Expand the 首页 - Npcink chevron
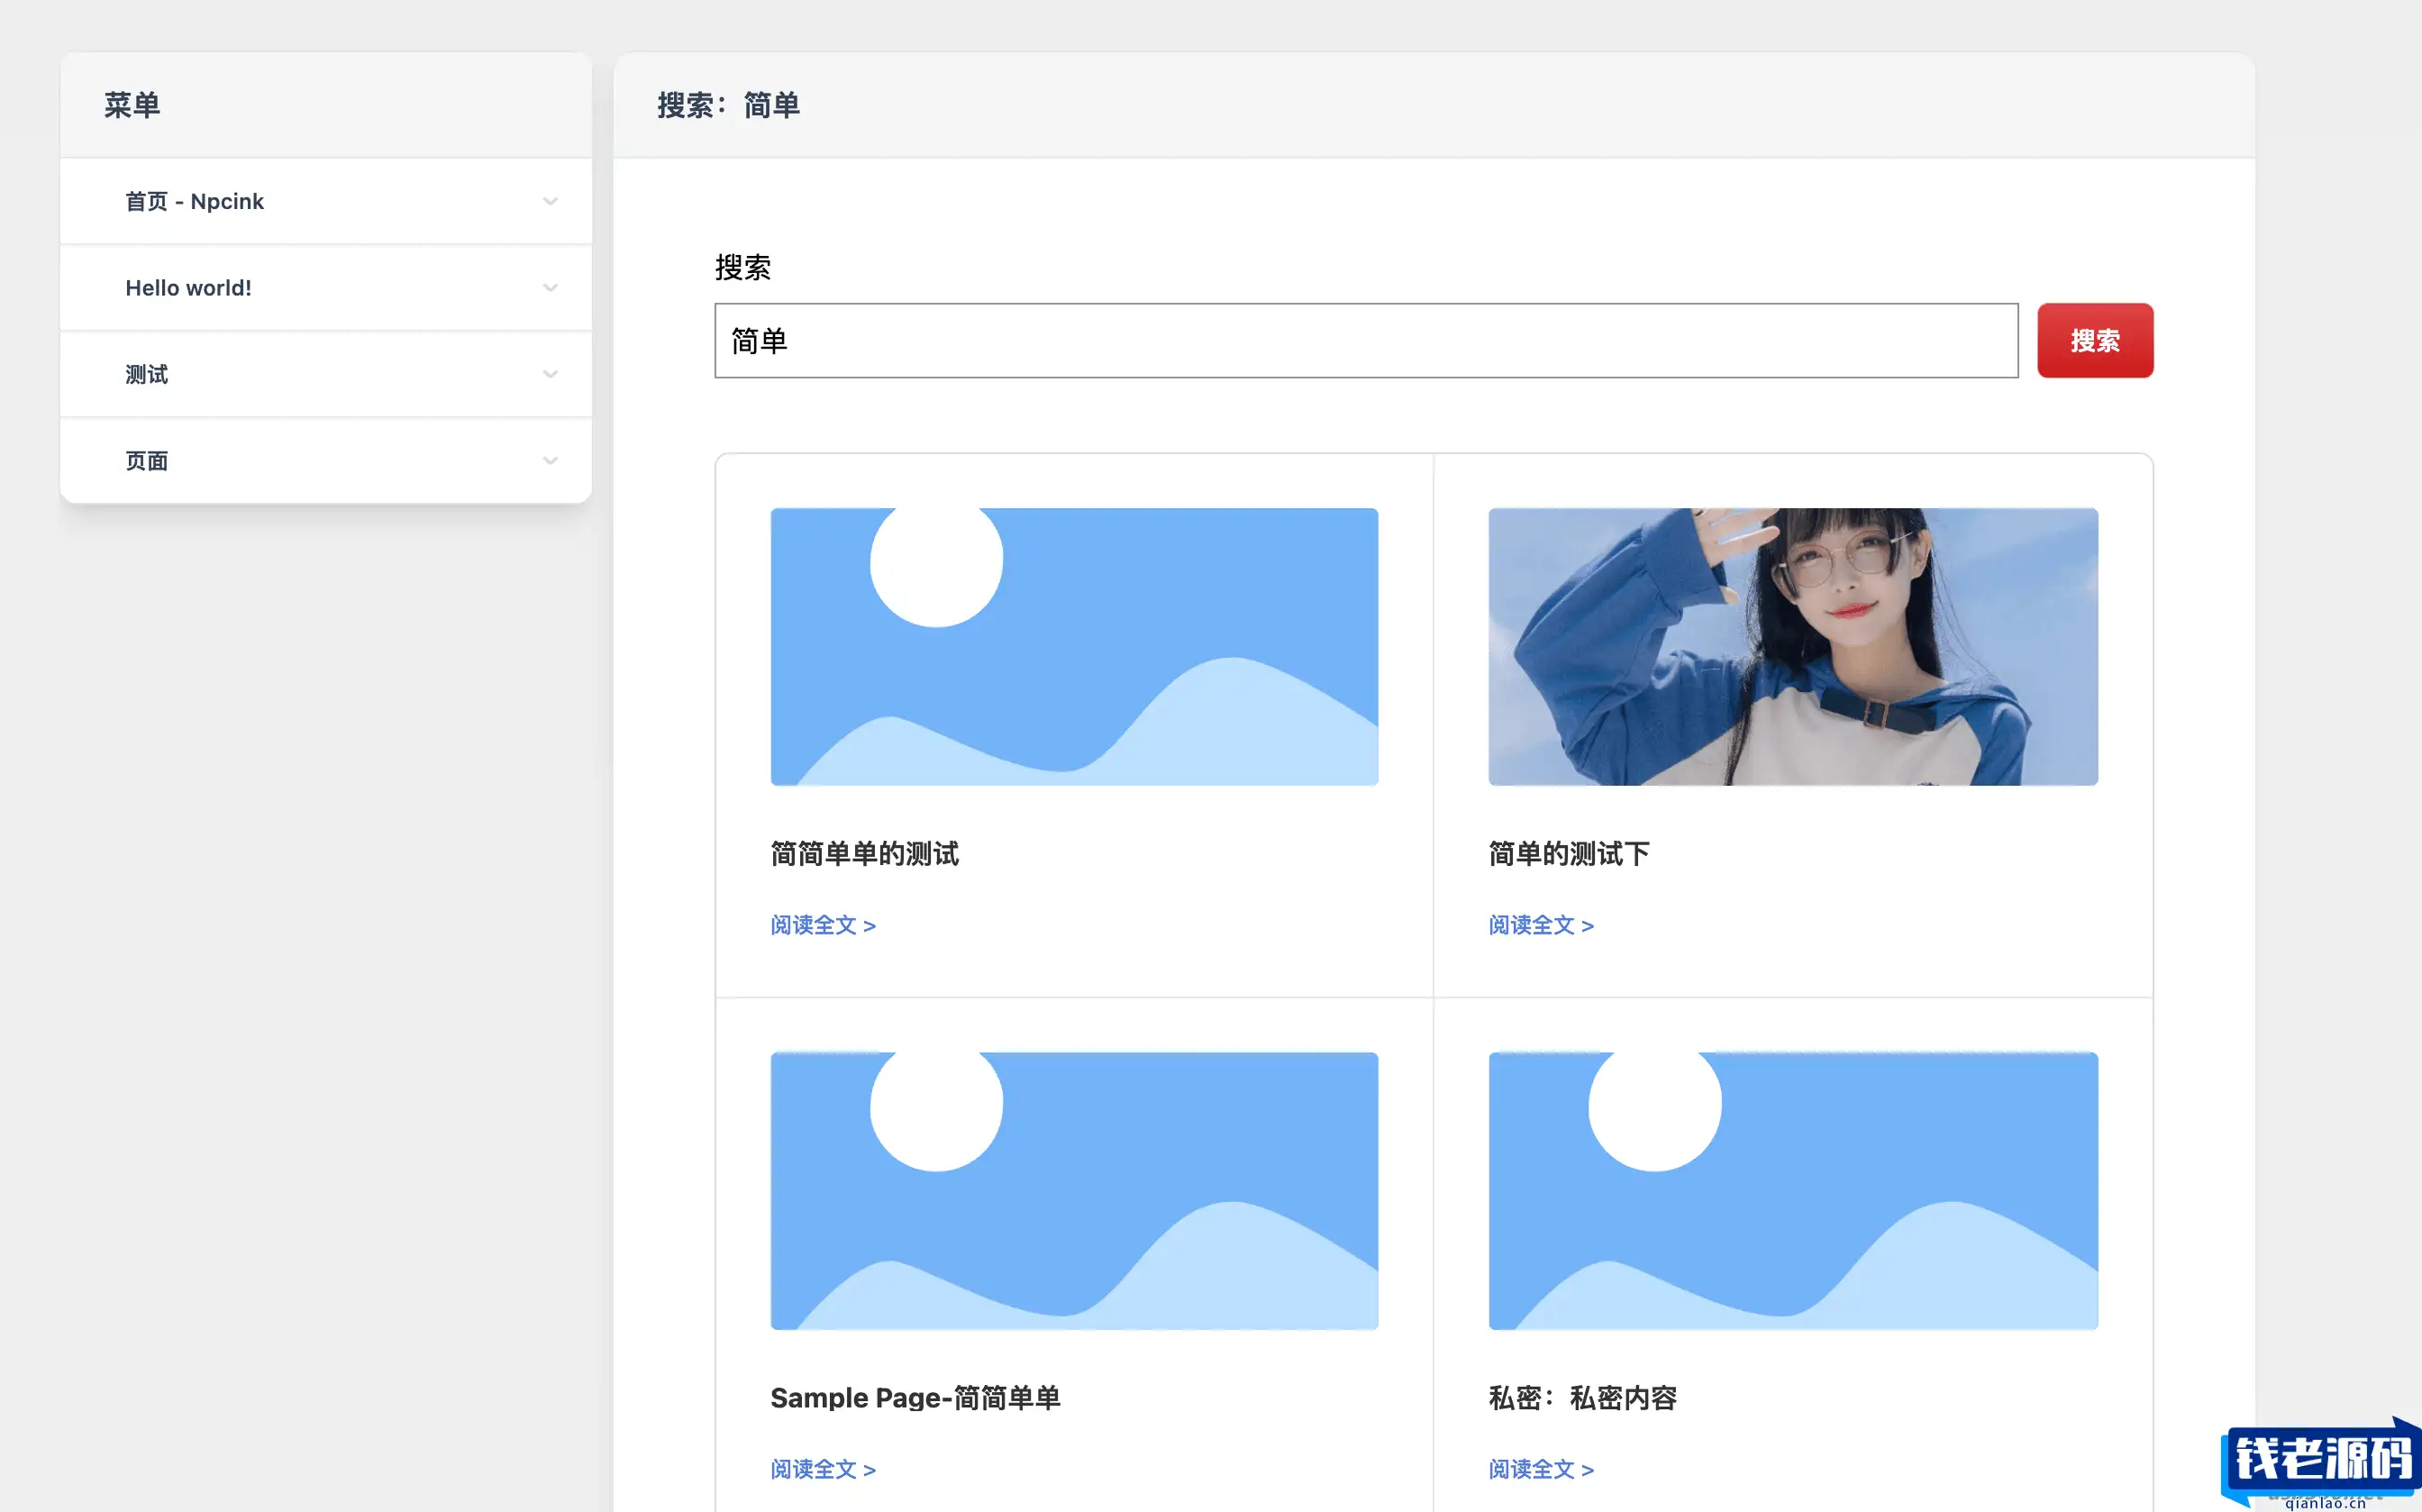Screen dimensions: 2422x1512 (550, 201)
